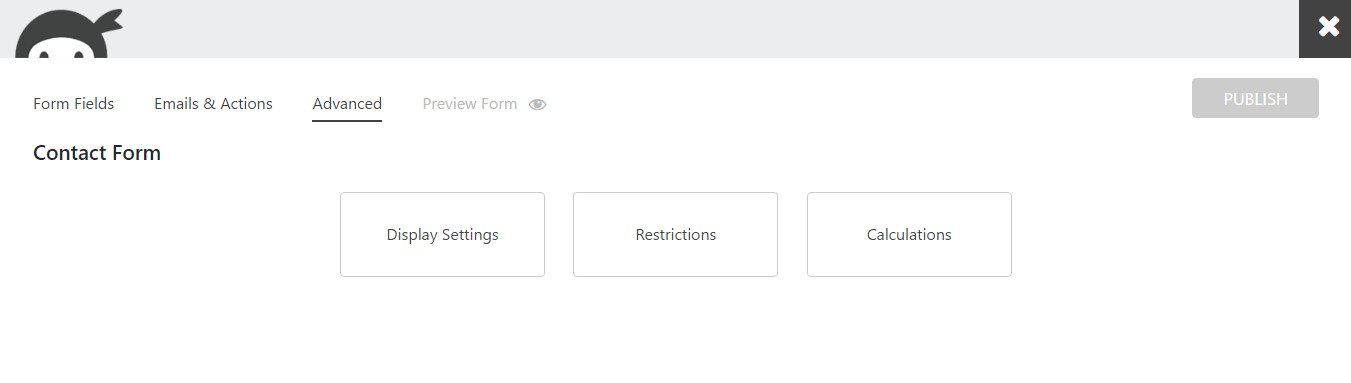Open the Calculations settings box

pos(909,234)
